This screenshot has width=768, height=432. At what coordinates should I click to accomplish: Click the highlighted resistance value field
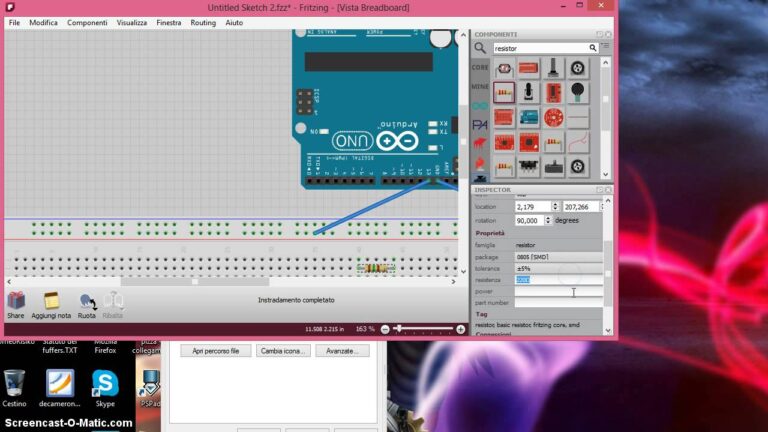pyautogui.click(x=558, y=280)
